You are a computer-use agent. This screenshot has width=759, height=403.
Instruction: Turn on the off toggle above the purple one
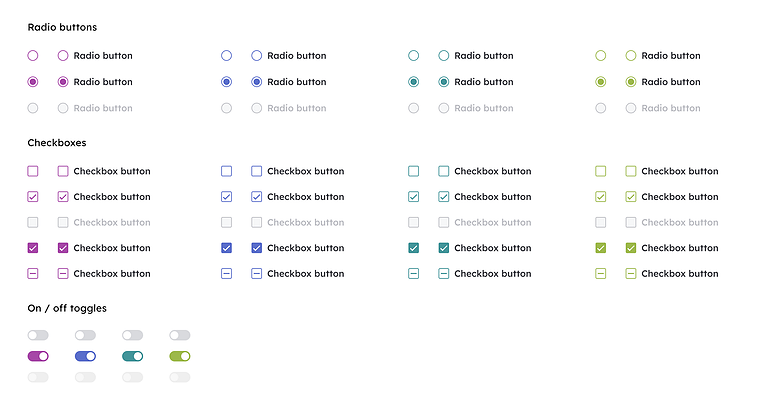coord(38,335)
